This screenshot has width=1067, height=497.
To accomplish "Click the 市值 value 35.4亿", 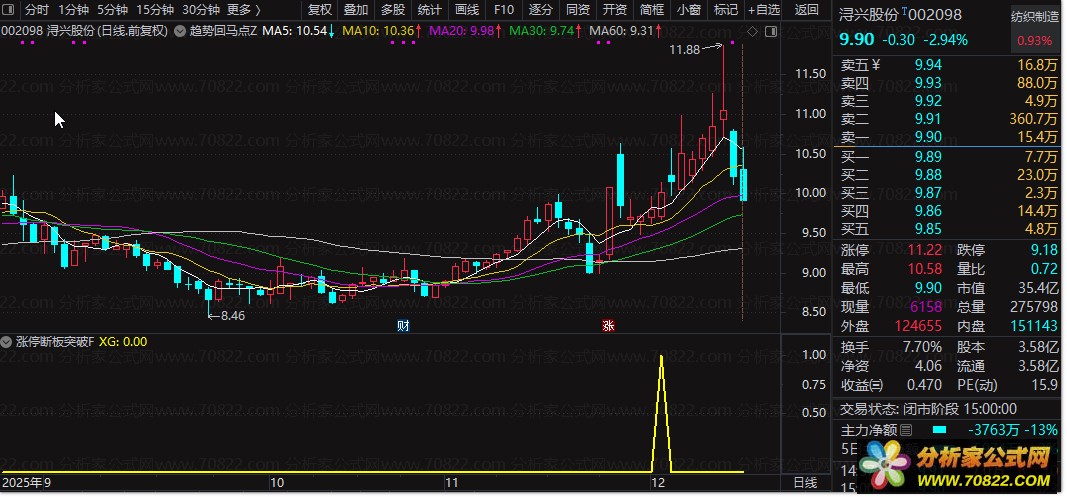I will click(1037, 289).
